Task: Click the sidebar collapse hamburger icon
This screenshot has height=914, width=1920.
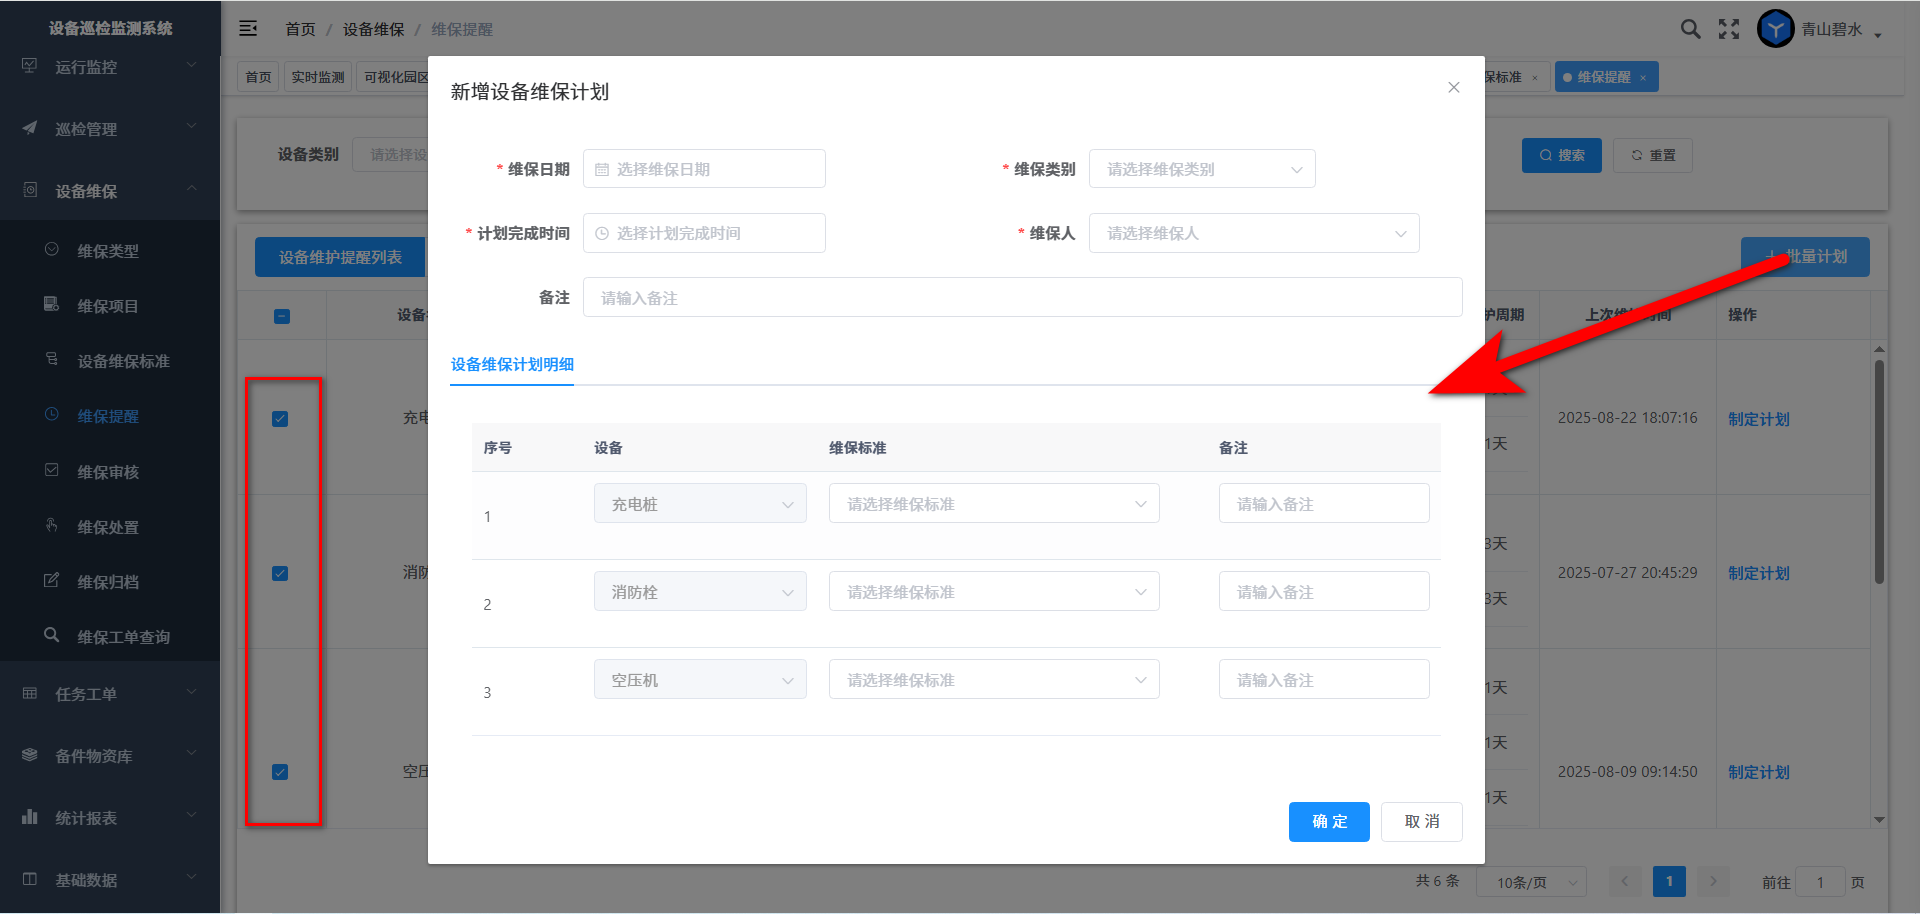Action: [x=248, y=29]
